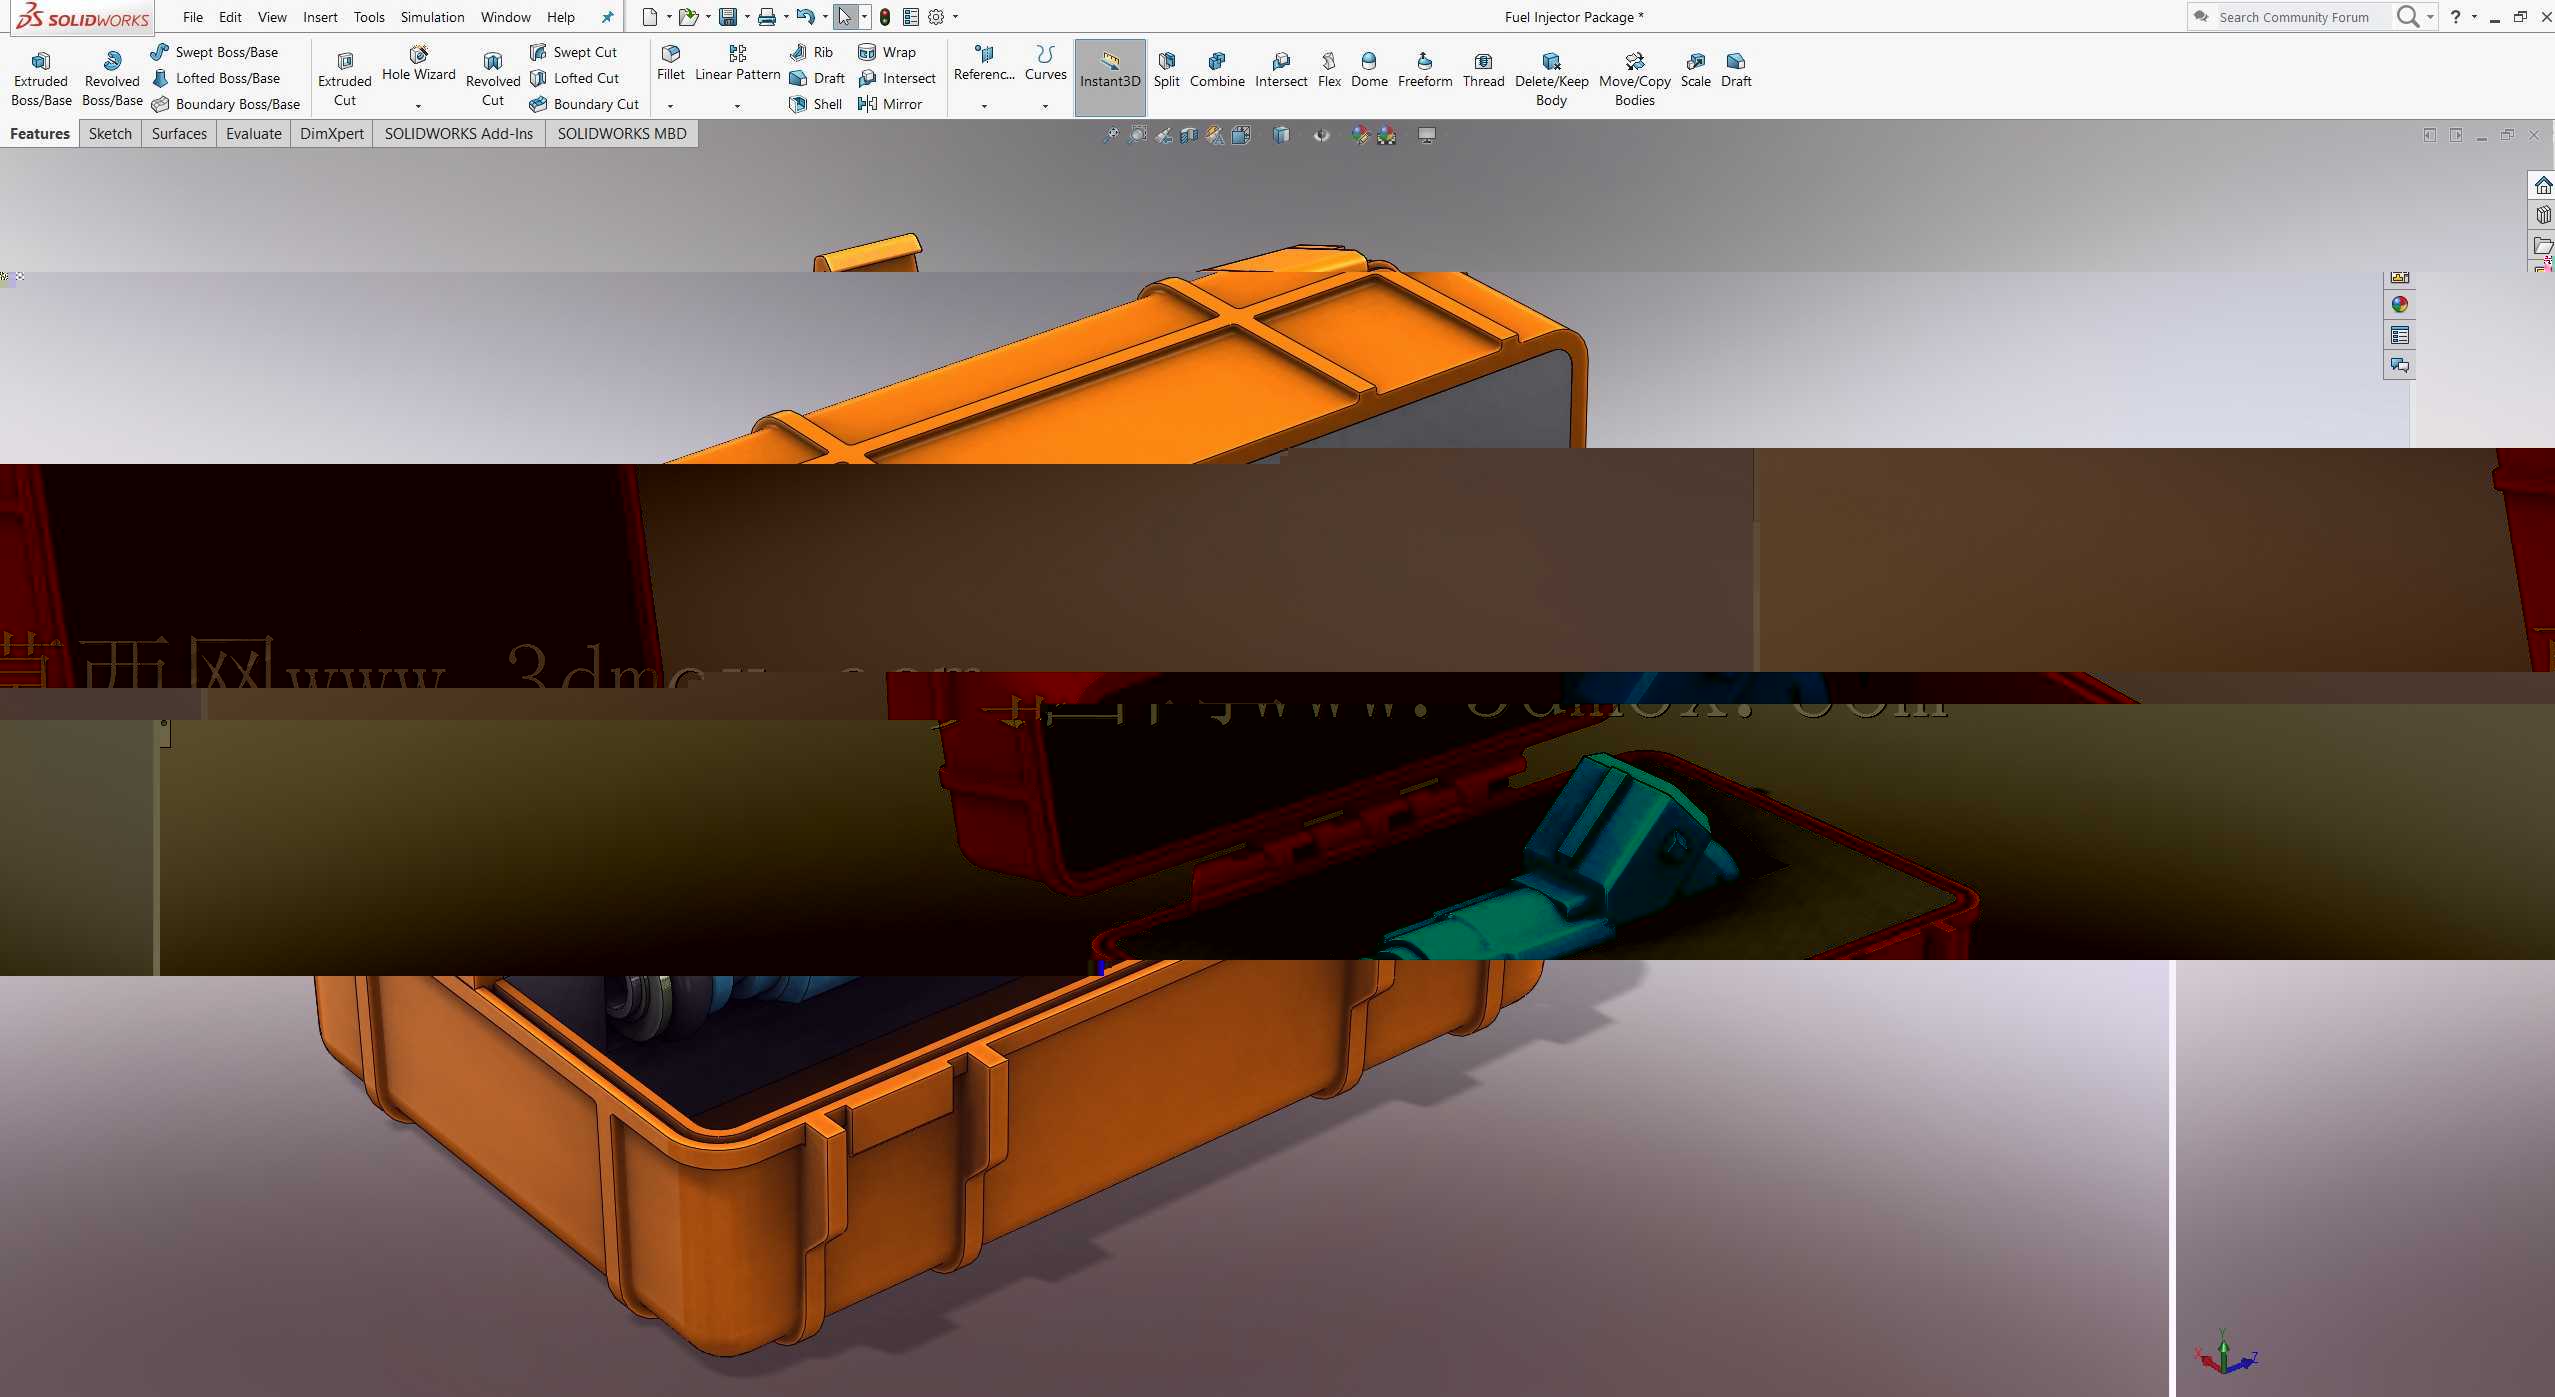This screenshot has width=2555, height=1397.
Task: Open Apply Scene color ball icon
Action: pyautogui.click(x=1387, y=135)
